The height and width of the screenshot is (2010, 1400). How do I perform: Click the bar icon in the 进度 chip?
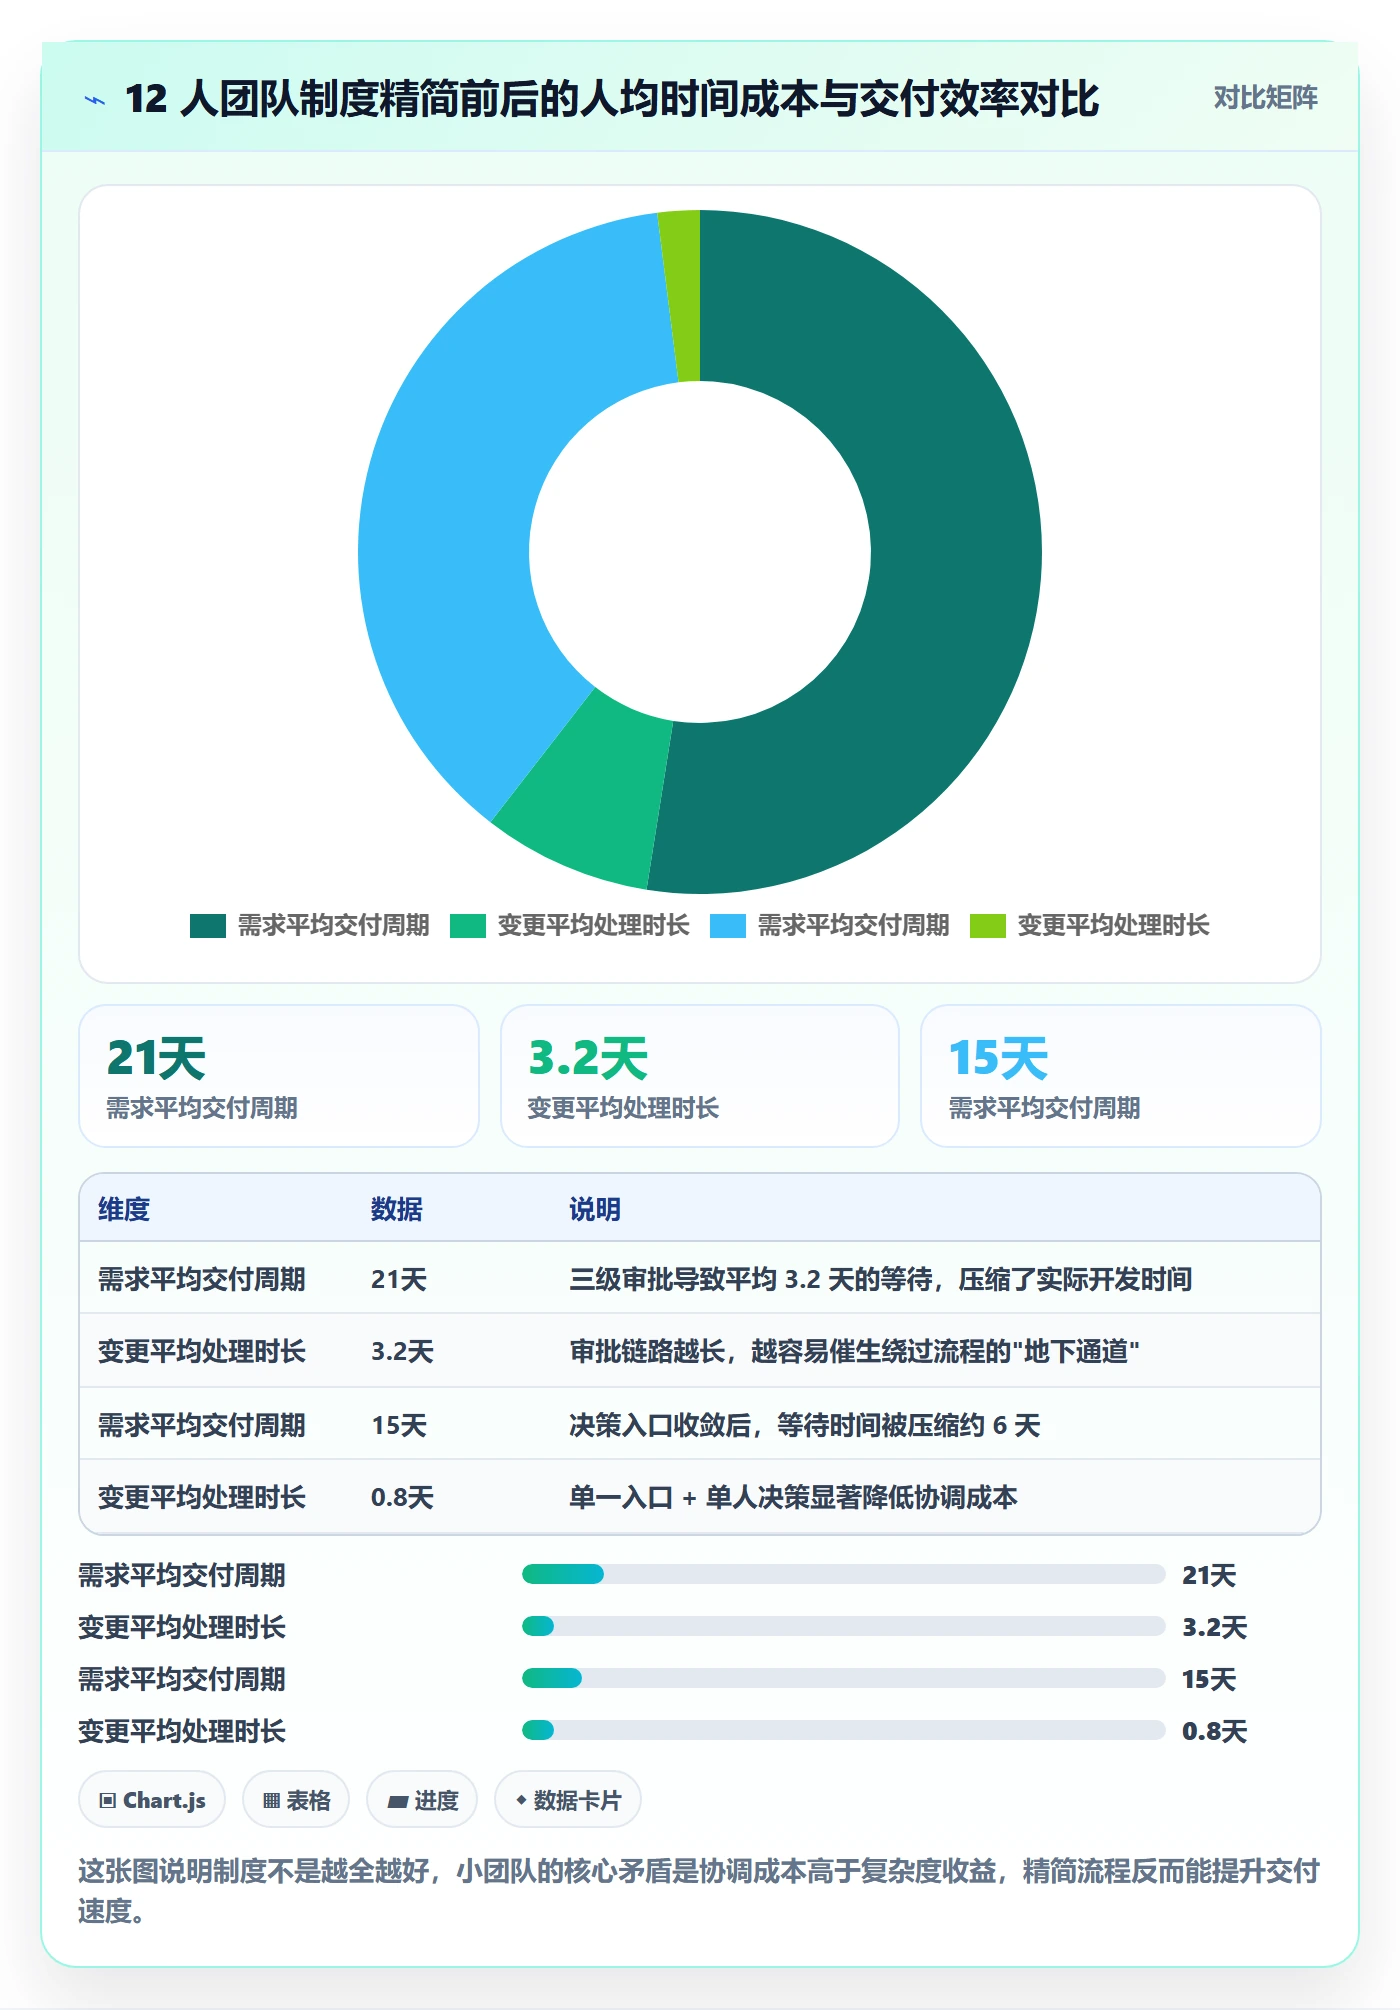click(397, 1801)
